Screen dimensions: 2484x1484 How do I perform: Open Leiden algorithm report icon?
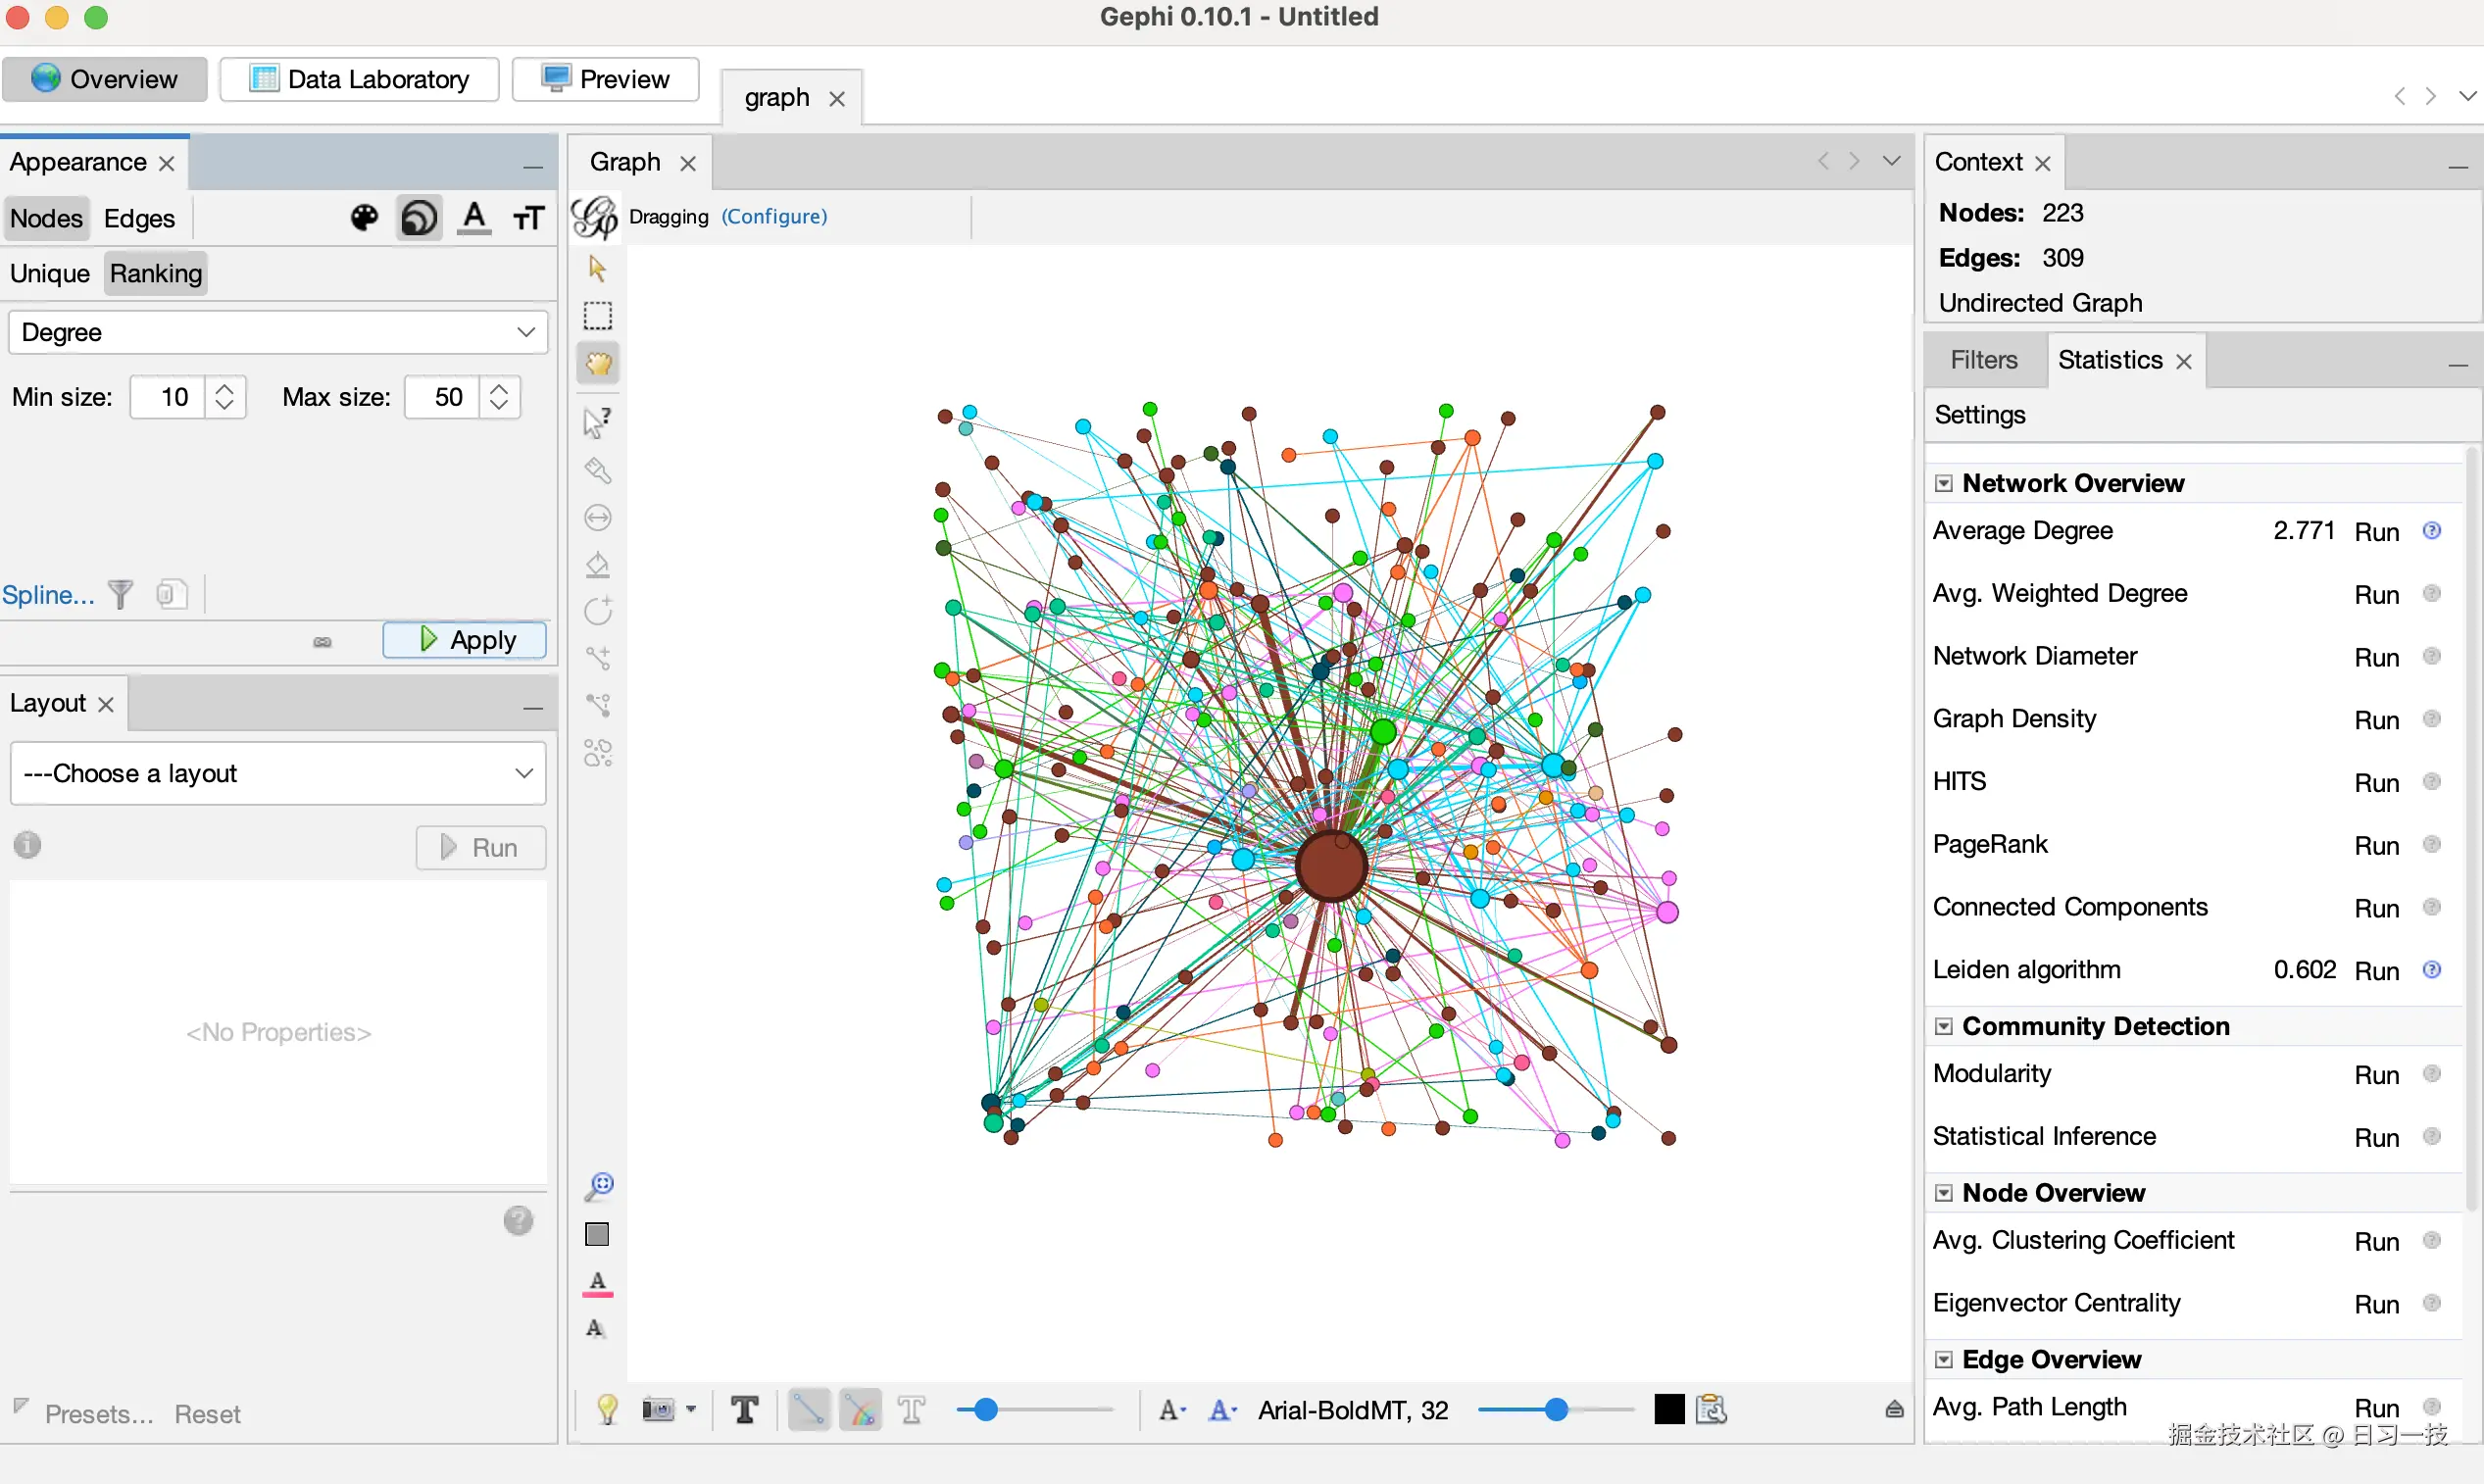point(2432,970)
